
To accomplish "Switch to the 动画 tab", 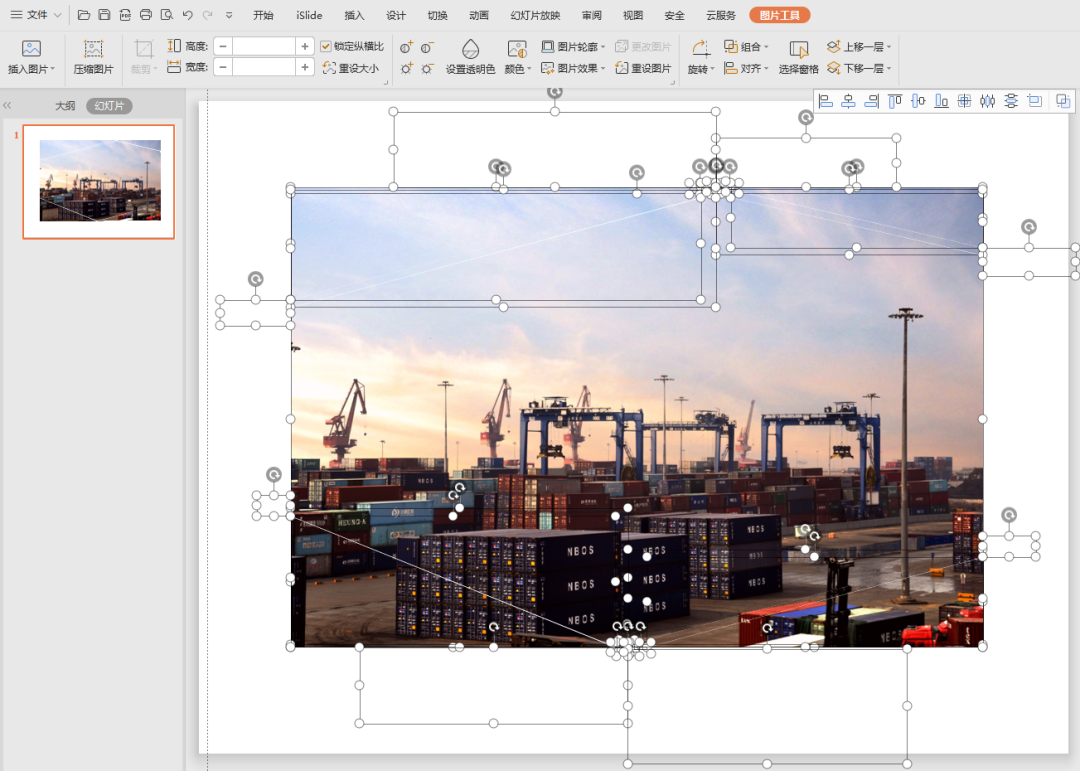I will tap(479, 15).
